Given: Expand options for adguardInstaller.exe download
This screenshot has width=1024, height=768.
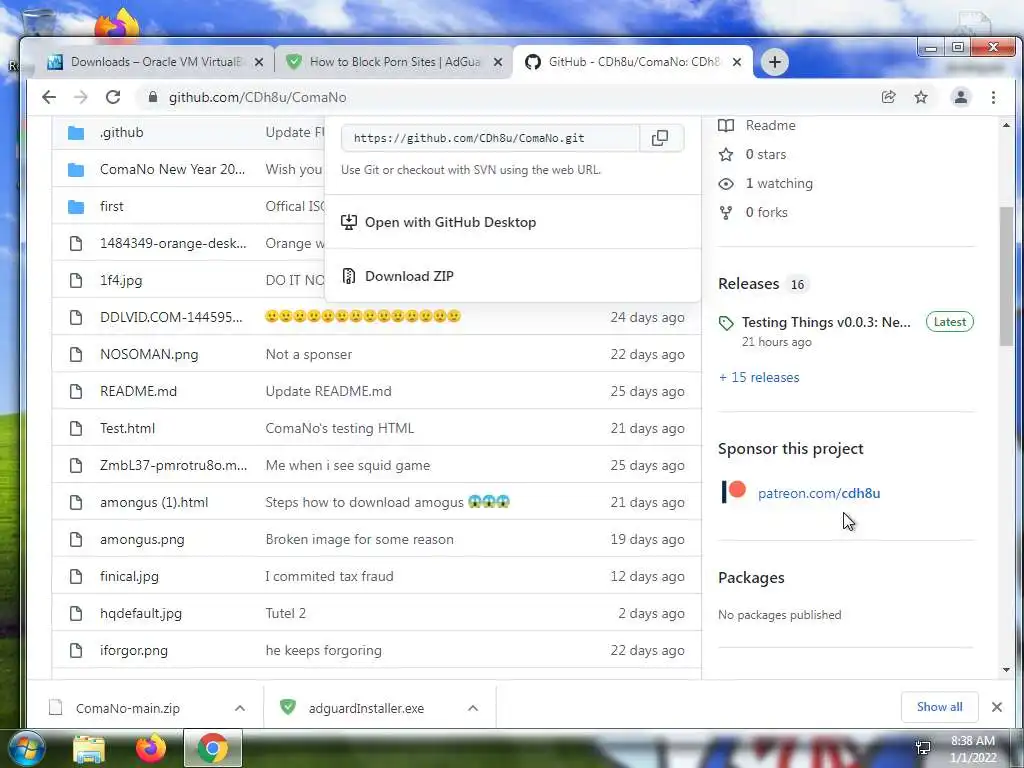Looking at the screenshot, I should point(473,708).
